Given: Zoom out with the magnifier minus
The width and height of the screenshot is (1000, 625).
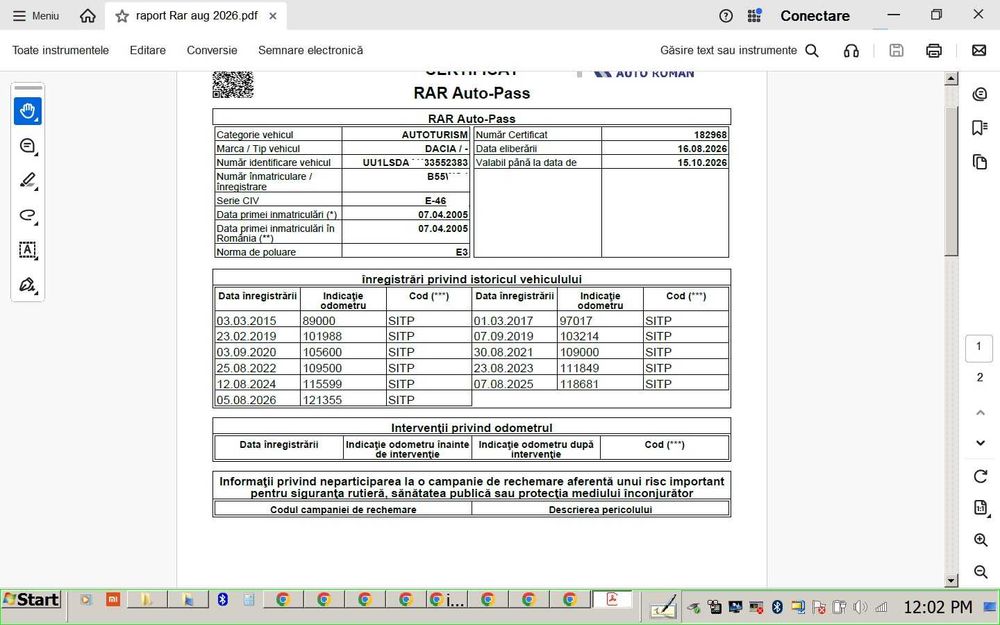Looking at the screenshot, I should [x=981, y=572].
